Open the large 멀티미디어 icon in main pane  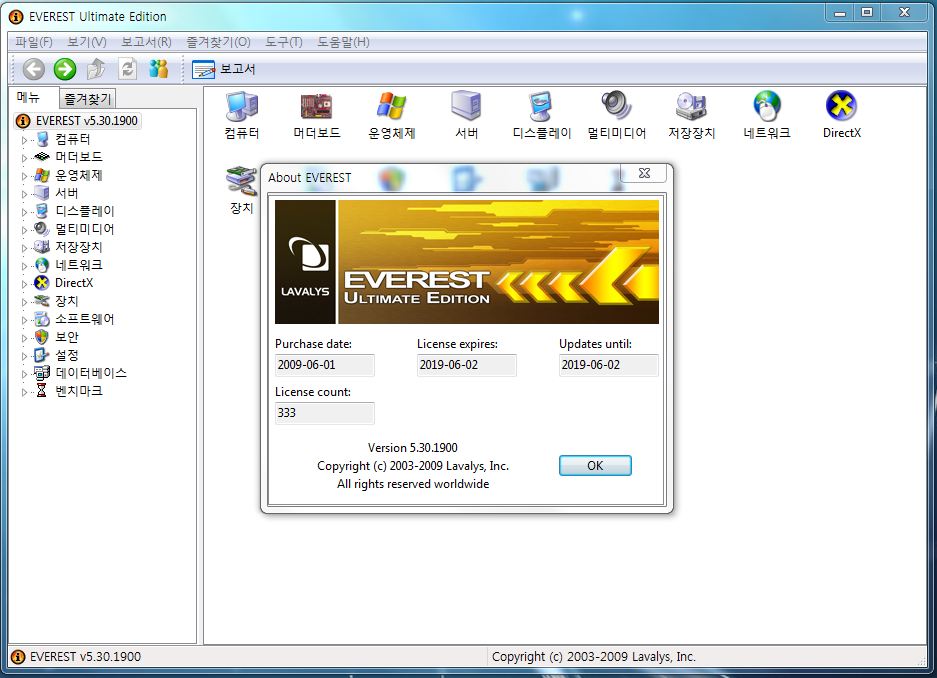click(x=617, y=116)
